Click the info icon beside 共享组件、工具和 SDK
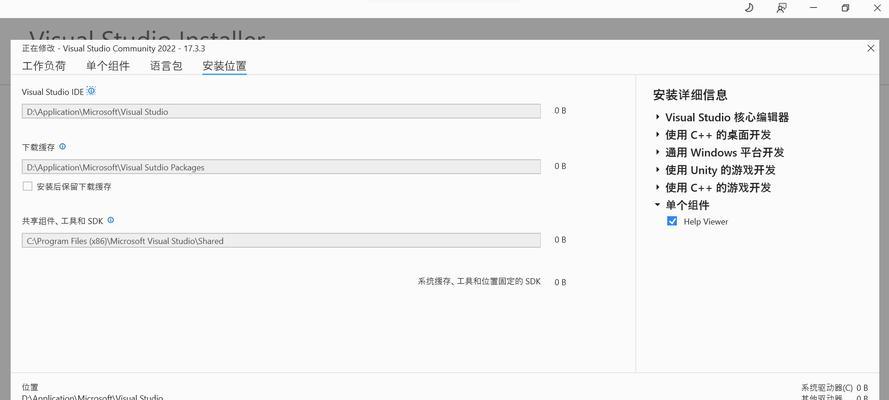Viewport: 889px width, 400px height. tap(111, 220)
